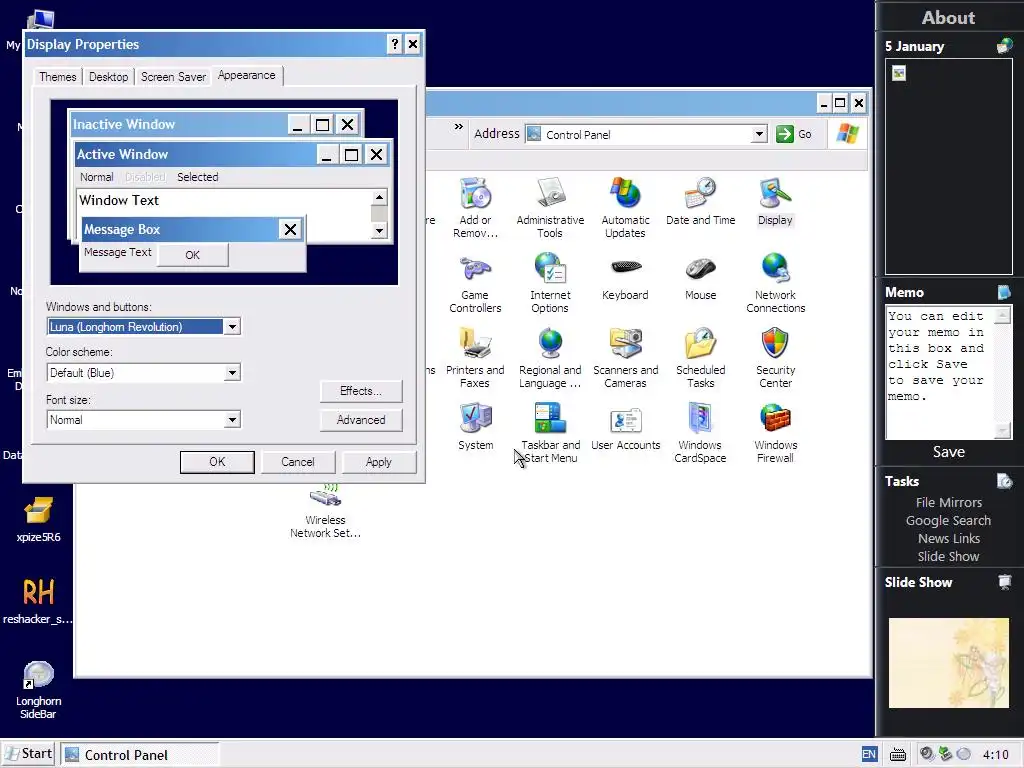Click the taskbar clock showing 4:10

point(995,755)
